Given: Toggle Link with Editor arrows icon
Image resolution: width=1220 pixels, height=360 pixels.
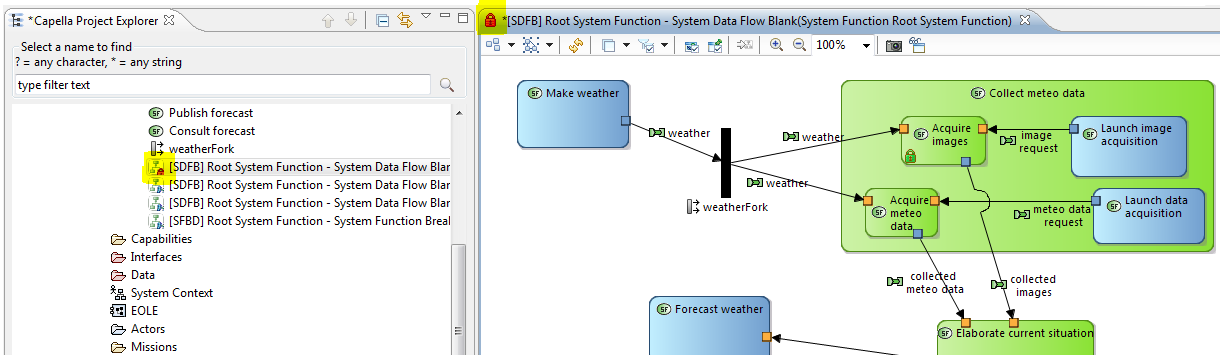Looking at the screenshot, I should click(405, 19).
